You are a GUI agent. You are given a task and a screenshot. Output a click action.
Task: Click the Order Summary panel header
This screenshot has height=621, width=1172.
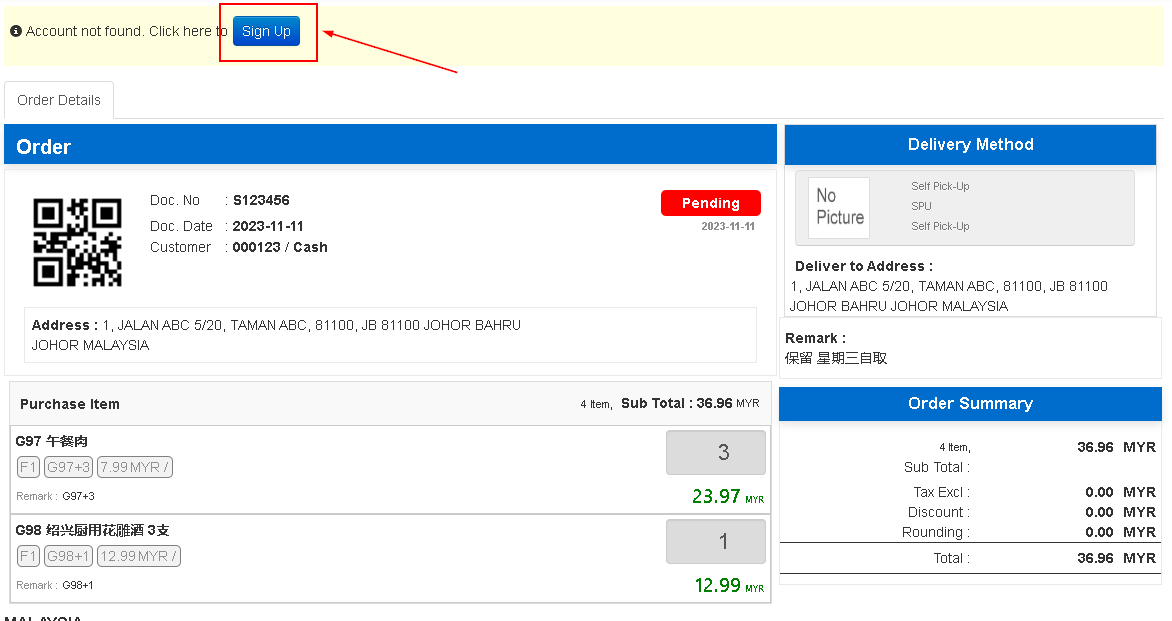pos(970,404)
